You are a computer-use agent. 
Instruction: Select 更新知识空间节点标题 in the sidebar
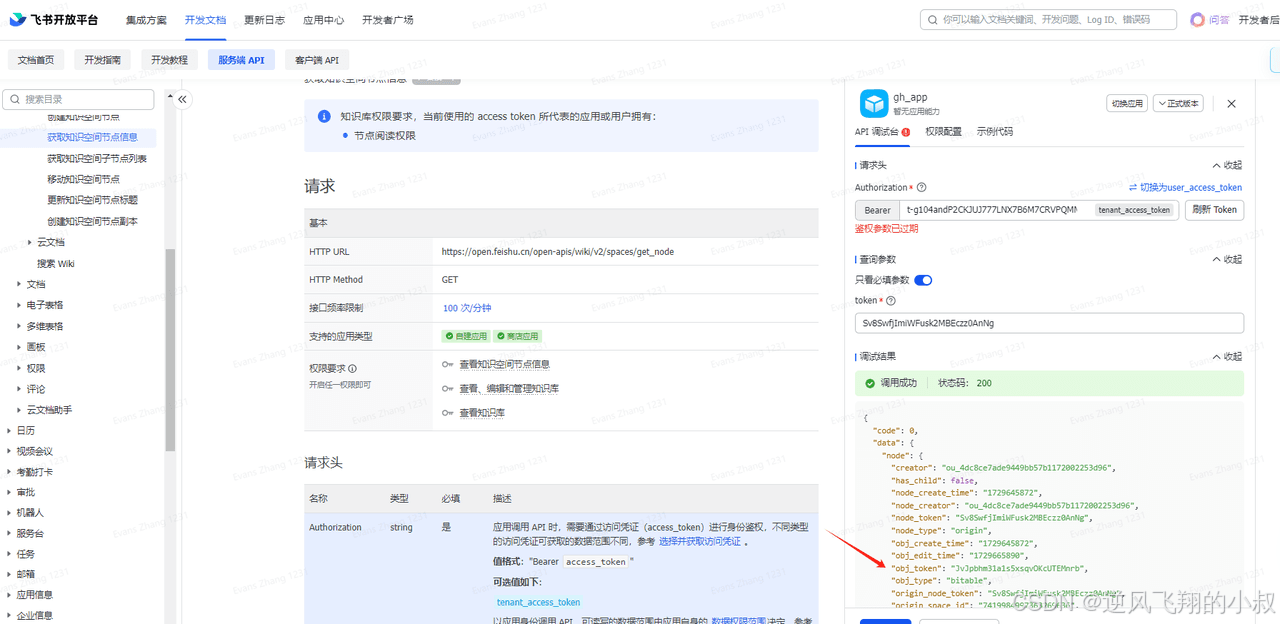click(x=92, y=200)
